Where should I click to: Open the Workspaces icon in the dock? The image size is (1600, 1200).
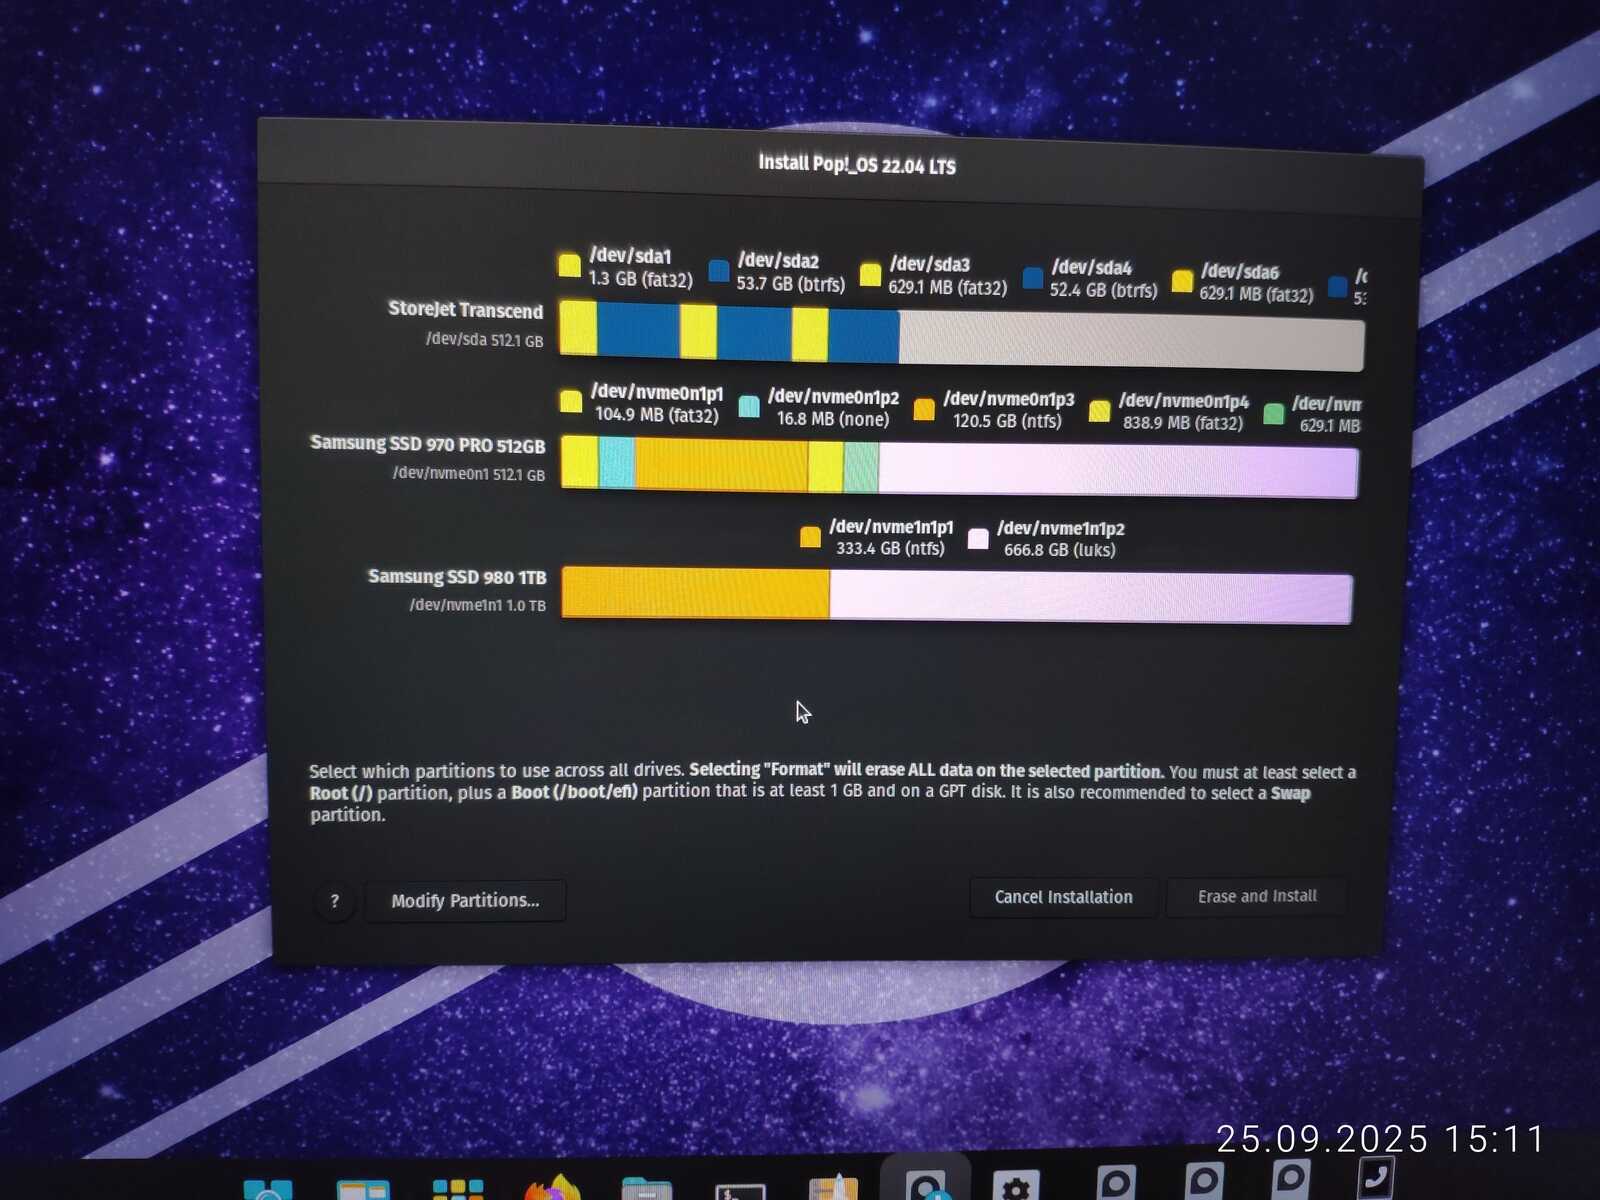(363, 1189)
